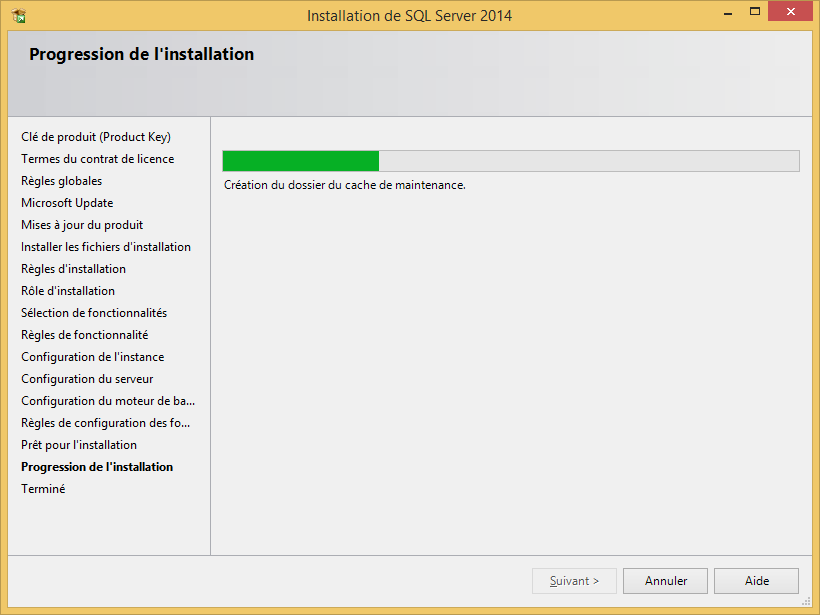This screenshot has width=820, height=615.
Task: Close the SQL Server 2014 installer window
Action: tap(790, 12)
